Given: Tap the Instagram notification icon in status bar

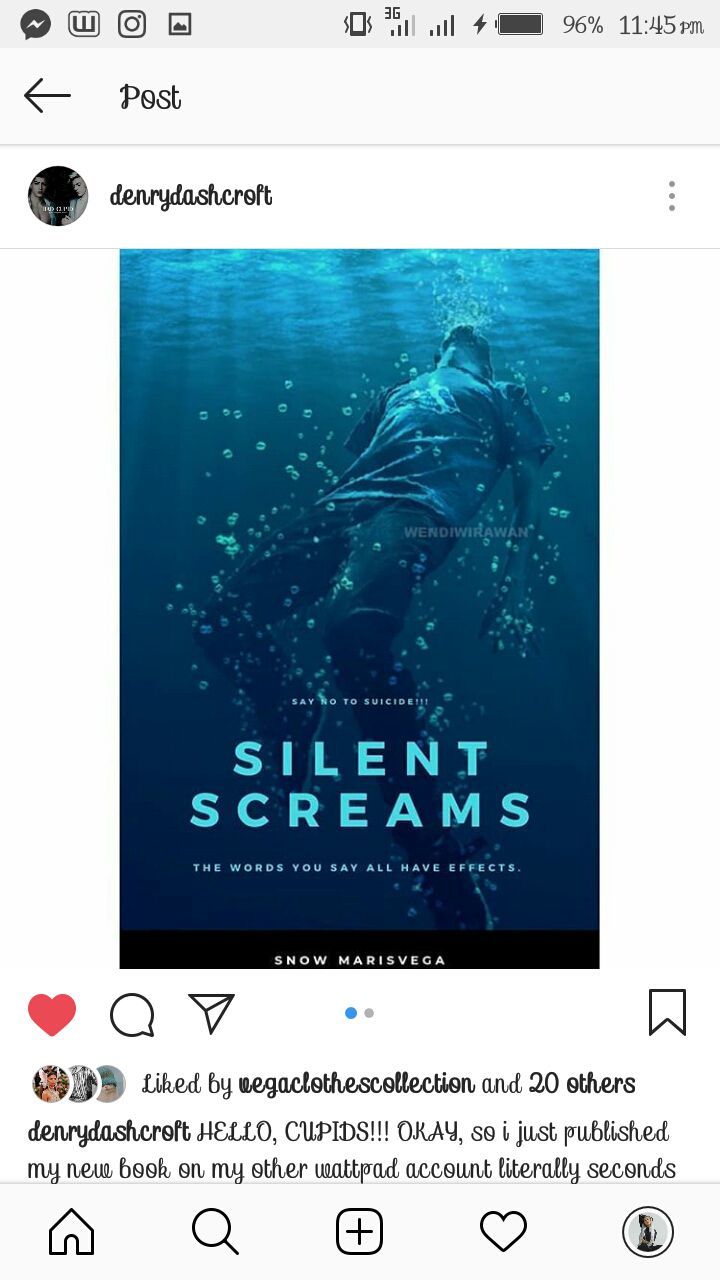Looking at the screenshot, I should [x=132, y=24].
